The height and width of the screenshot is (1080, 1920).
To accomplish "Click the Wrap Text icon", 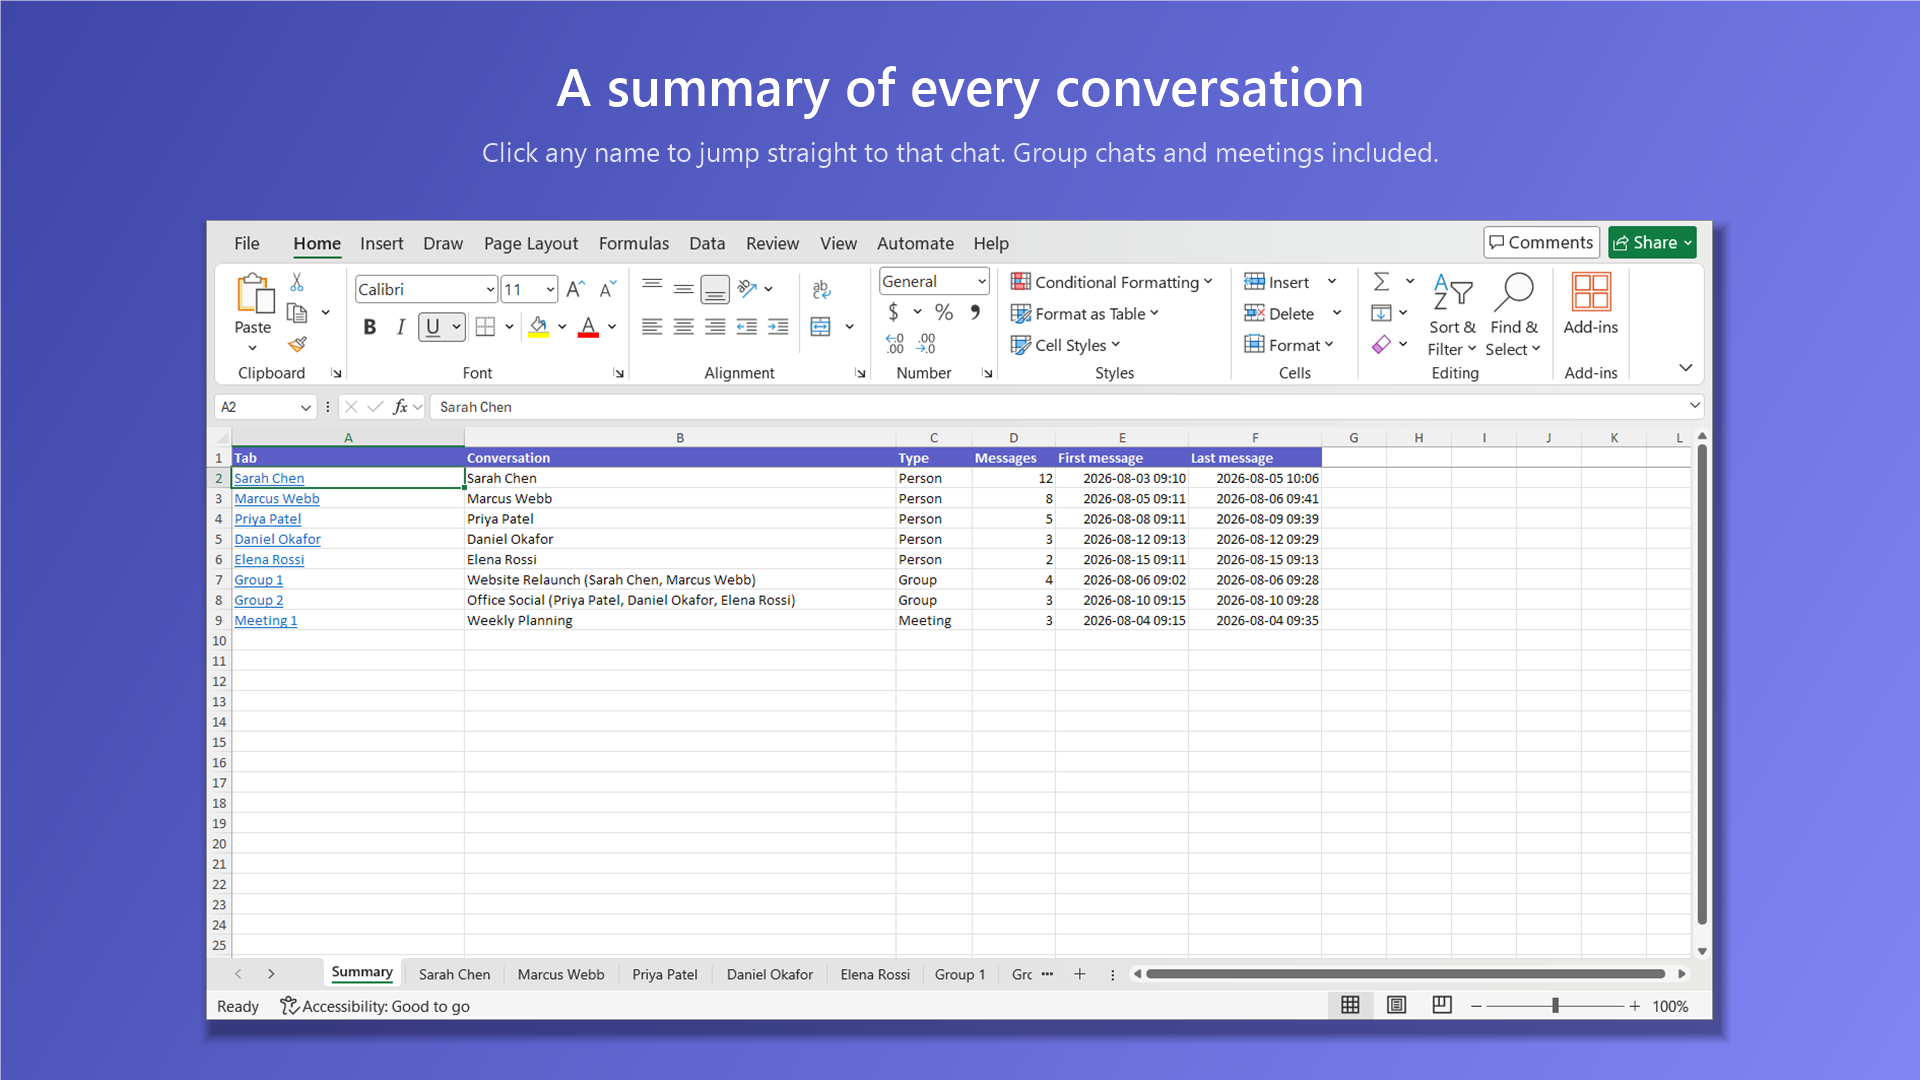I will pos(821,289).
